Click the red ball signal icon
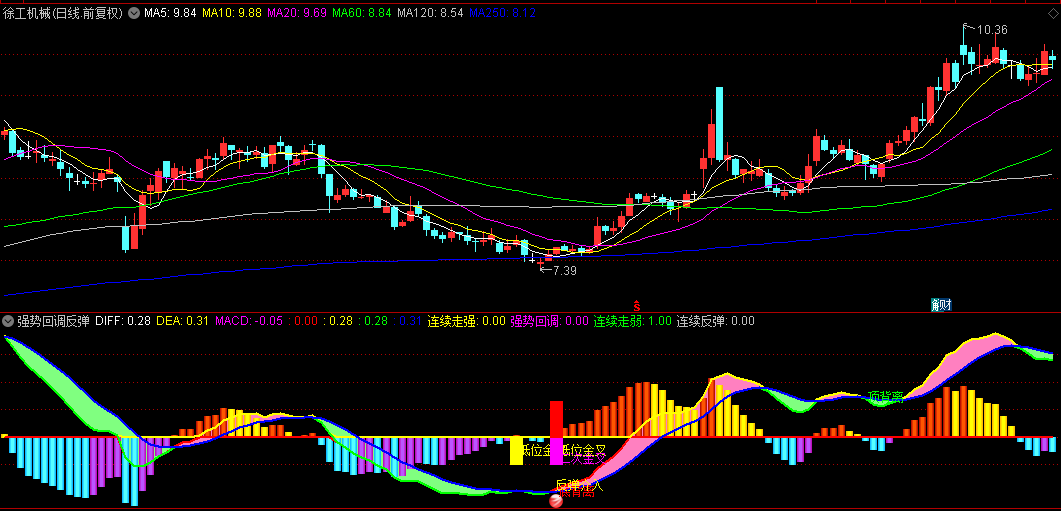This screenshot has width=1061, height=511. click(x=556, y=501)
